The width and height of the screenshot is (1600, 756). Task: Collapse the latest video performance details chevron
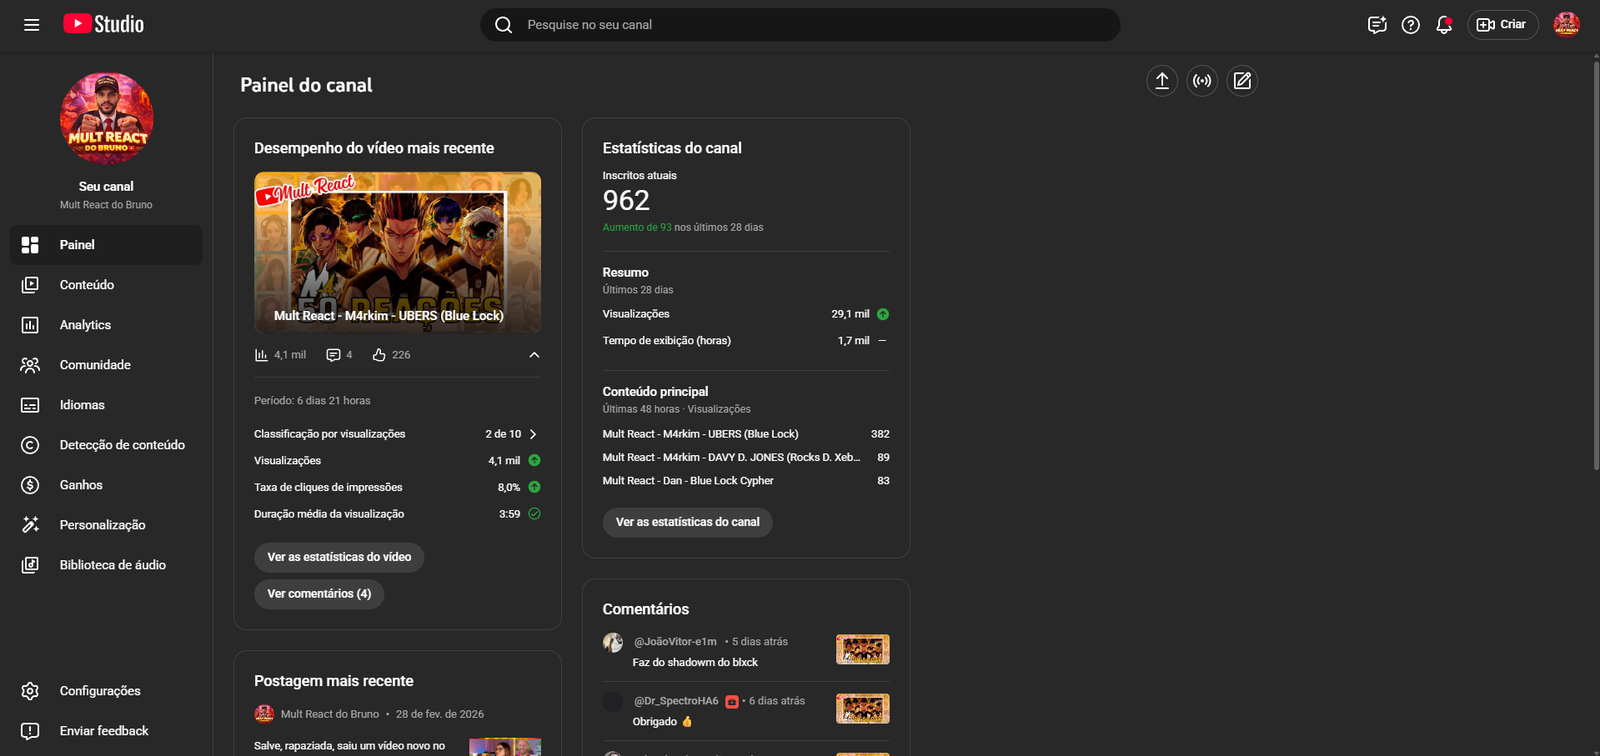534,355
